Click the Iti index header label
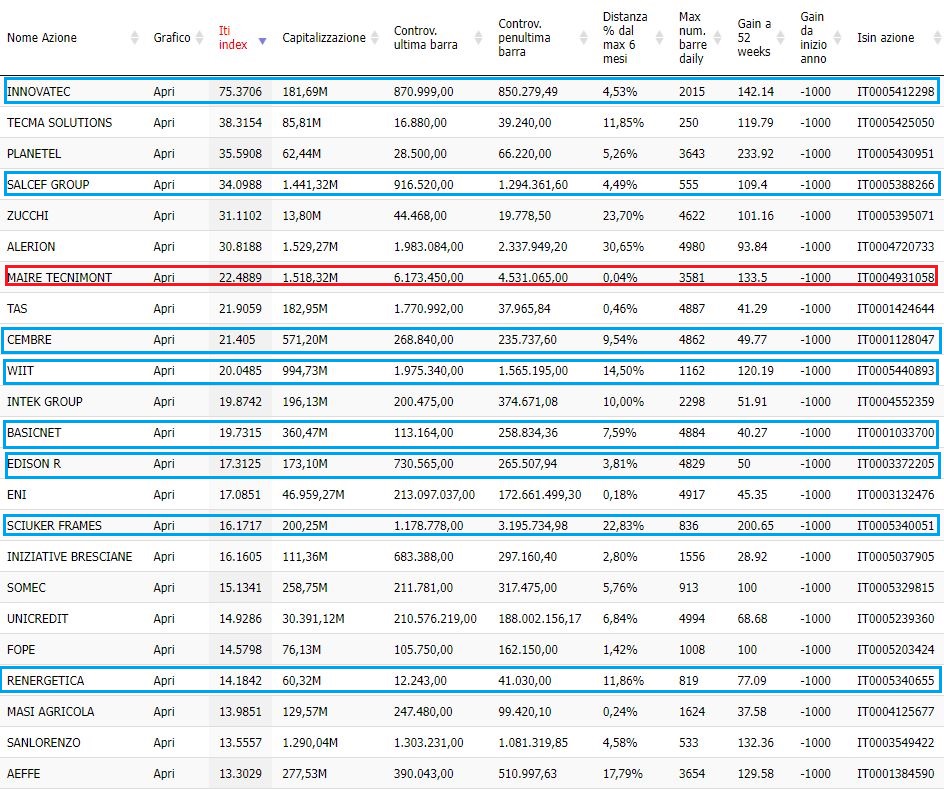Viewport: 944px width, 789px height. point(233,38)
